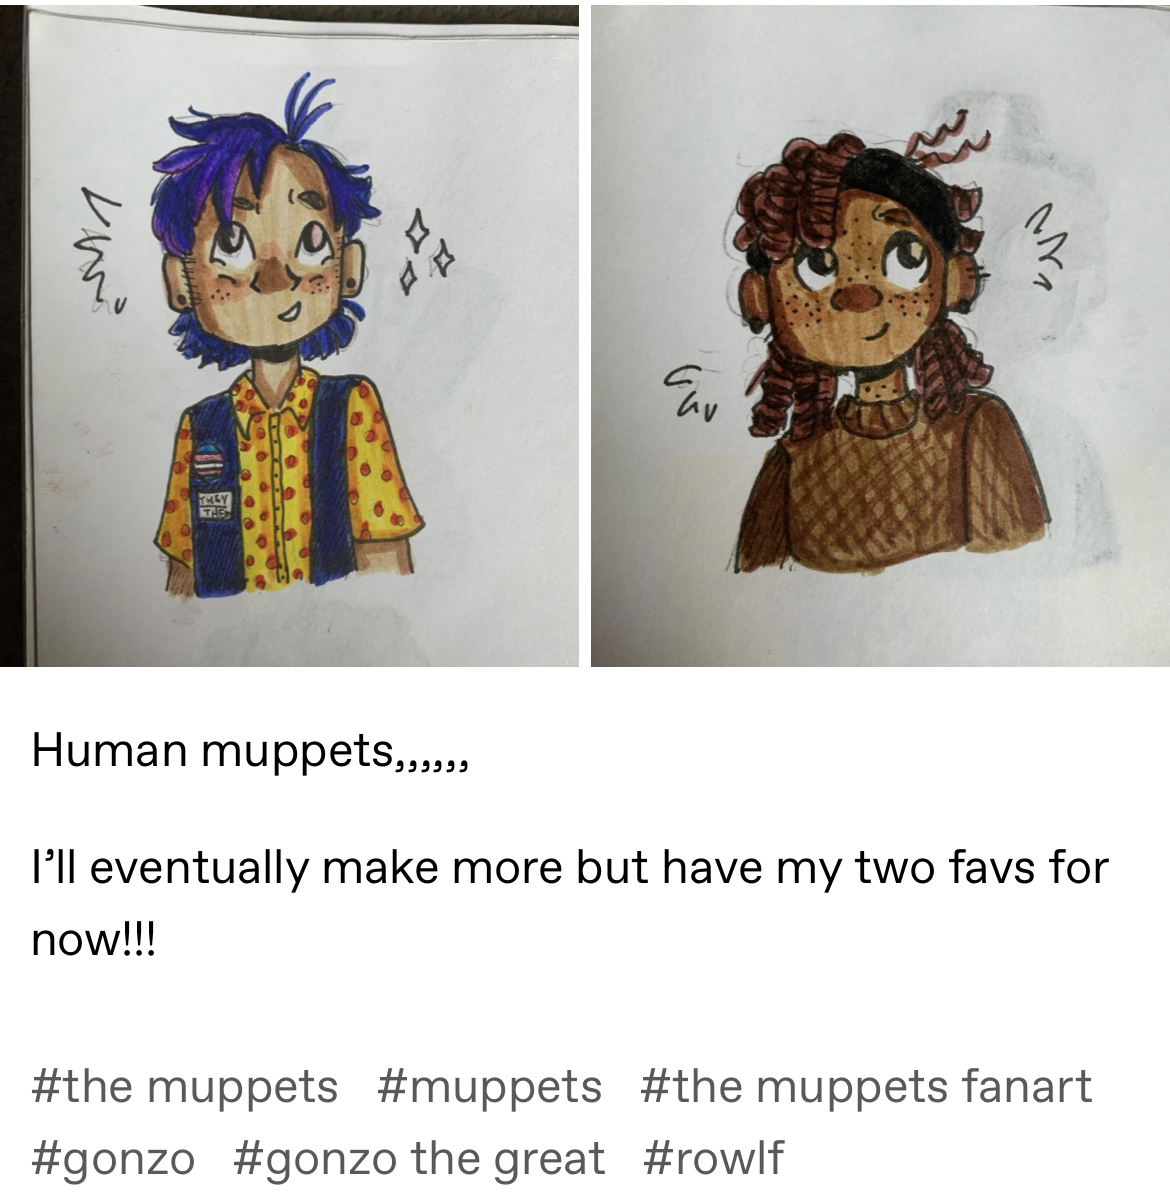Open the blue-haired Gonzo drawing image
The image size is (1170, 1203).
pyautogui.click(x=289, y=335)
